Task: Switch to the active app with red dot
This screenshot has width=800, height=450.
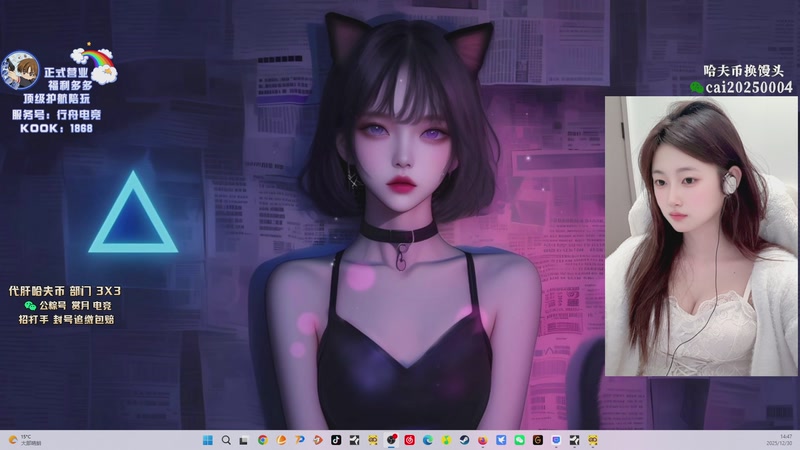Action: click(391, 440)
